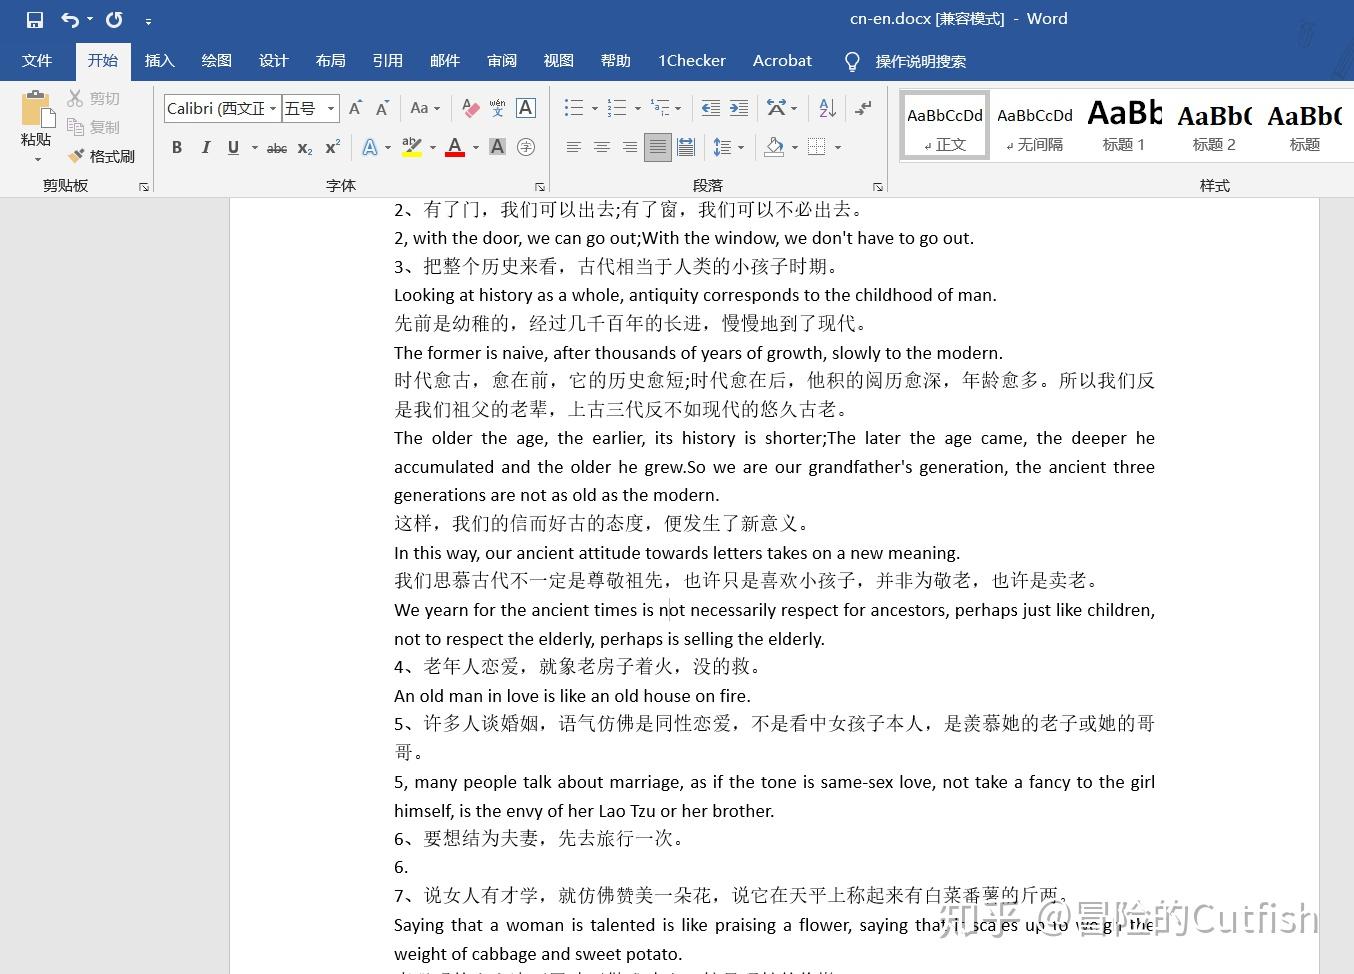The height and width of the screenshot is (974, 1354).
Task: Open the font name dropdown
Action: pyautogui.click(x=273, y=108)
